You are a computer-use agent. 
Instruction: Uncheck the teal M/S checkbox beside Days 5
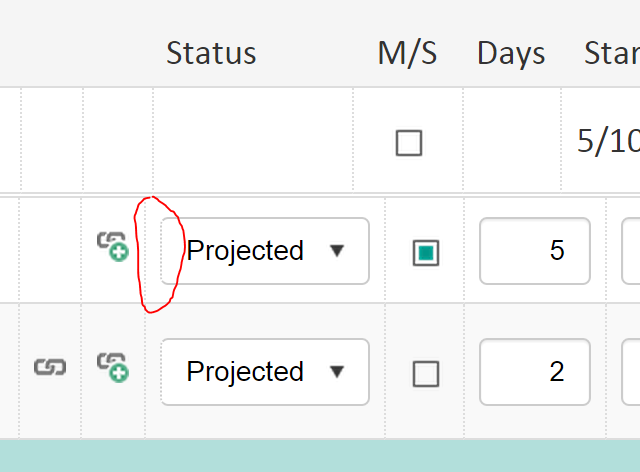click(426, 253)
